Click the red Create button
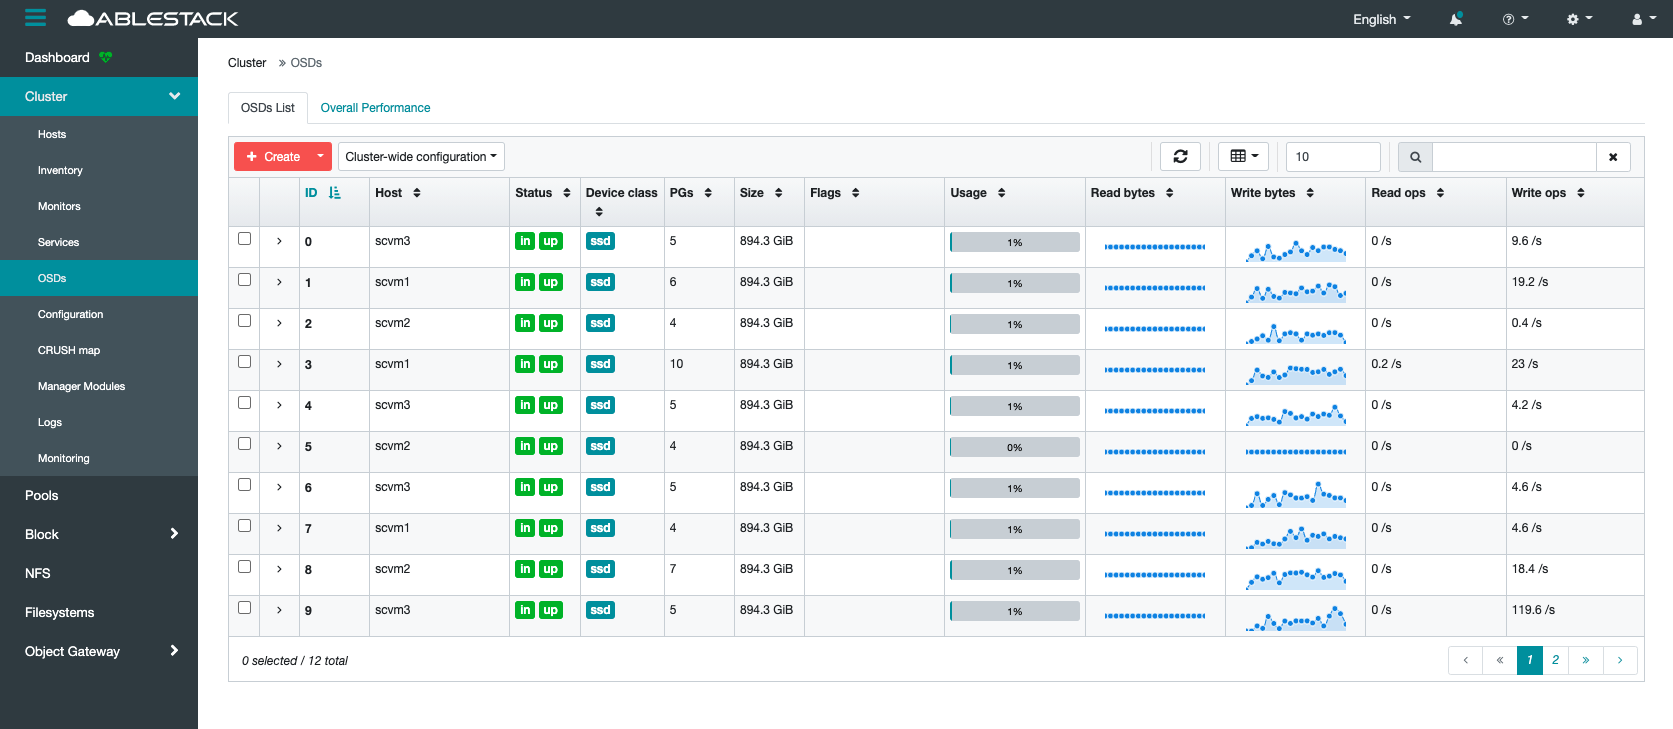This screenshot has width=1673, height=729. point(273,157)
